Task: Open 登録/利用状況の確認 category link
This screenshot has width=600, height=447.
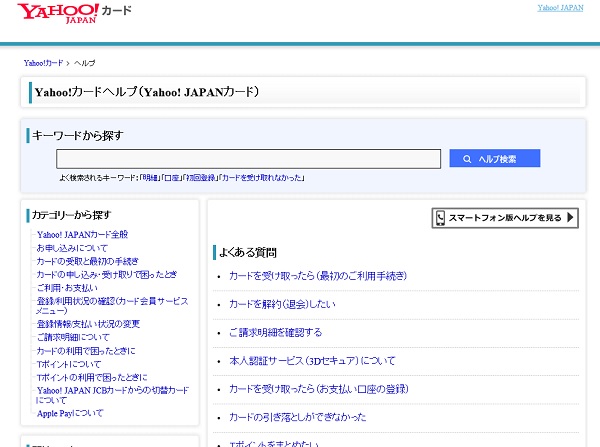Action: pyautogui.click(x=112, y=306)
